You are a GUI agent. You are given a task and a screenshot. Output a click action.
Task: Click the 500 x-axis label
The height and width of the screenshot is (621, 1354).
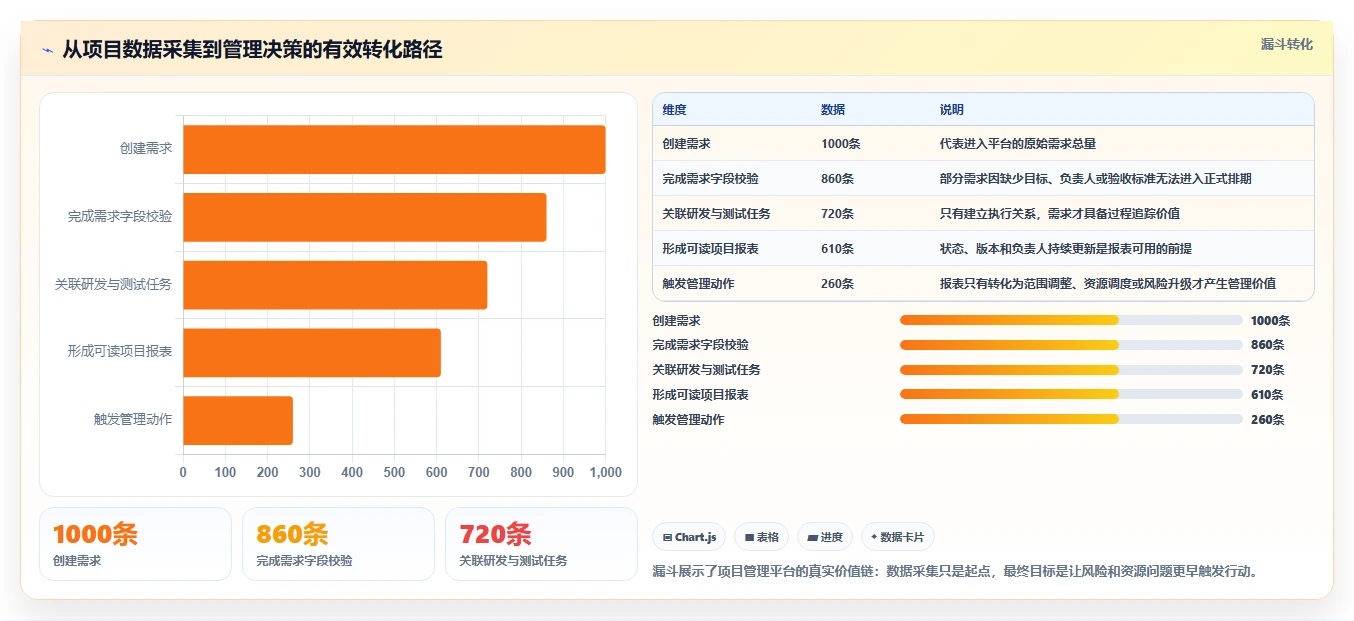[394, 472]
